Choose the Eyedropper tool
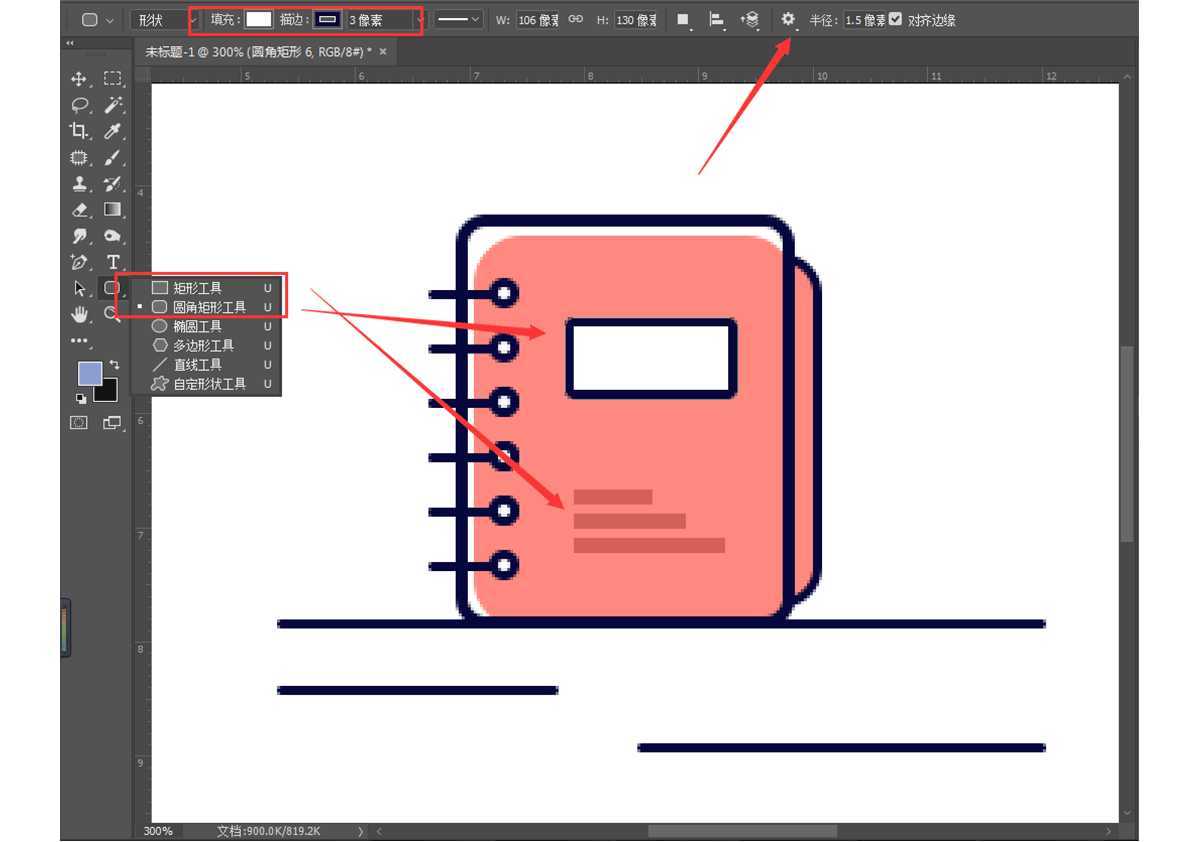1200x842 pixels. (113, 131)
